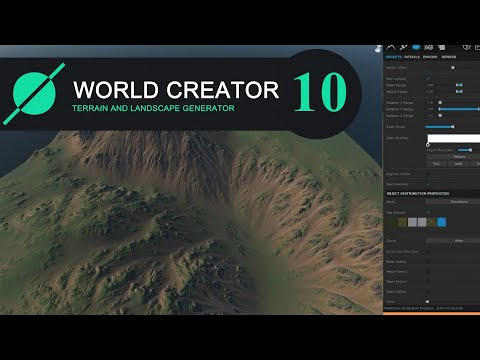The width and height of the screenshot is (480, 360).
Task: Toggle the Slope Select checkbox
Action: pos(428,282)
